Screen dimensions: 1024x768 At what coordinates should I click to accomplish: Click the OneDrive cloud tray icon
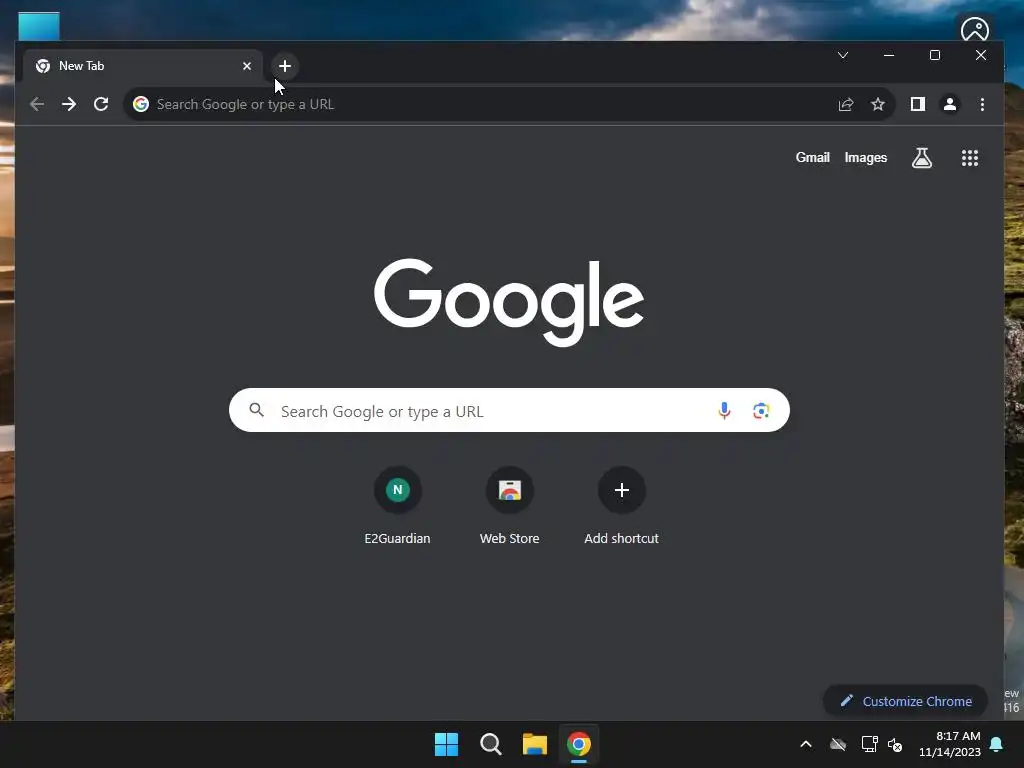[838, 744]
